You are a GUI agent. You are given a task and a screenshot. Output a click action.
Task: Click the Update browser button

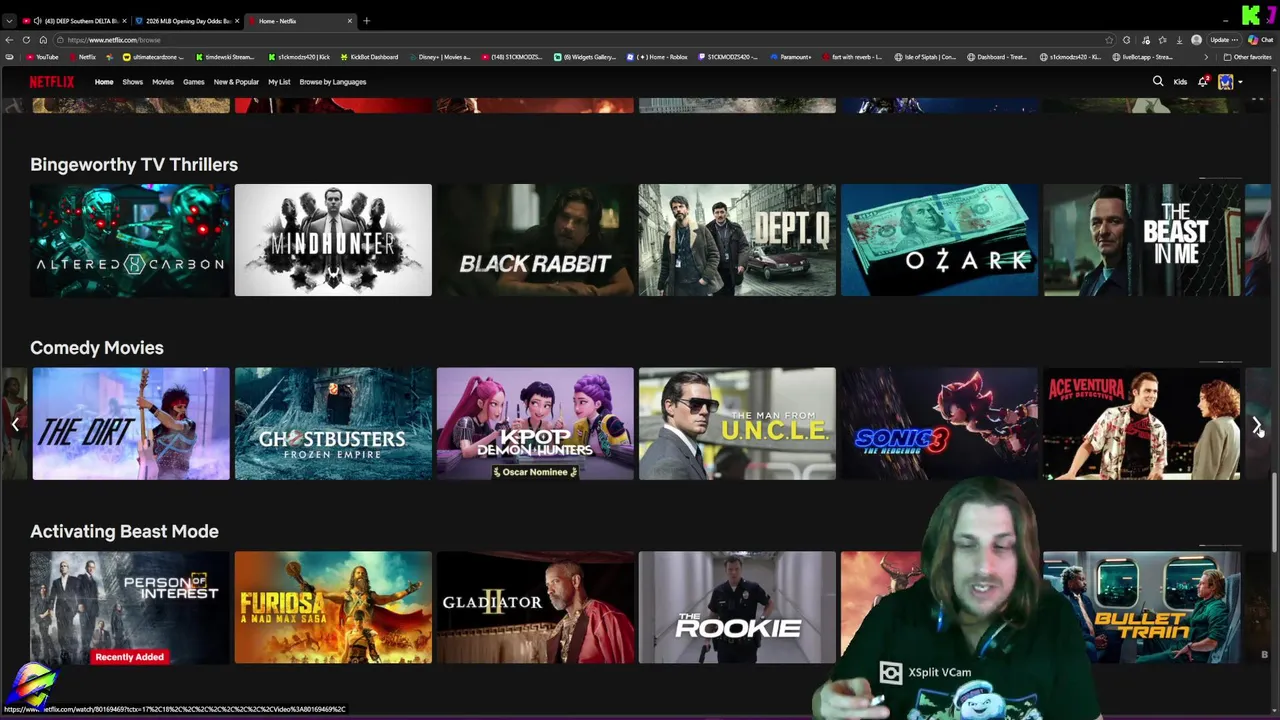click(x=1222, y=40)
